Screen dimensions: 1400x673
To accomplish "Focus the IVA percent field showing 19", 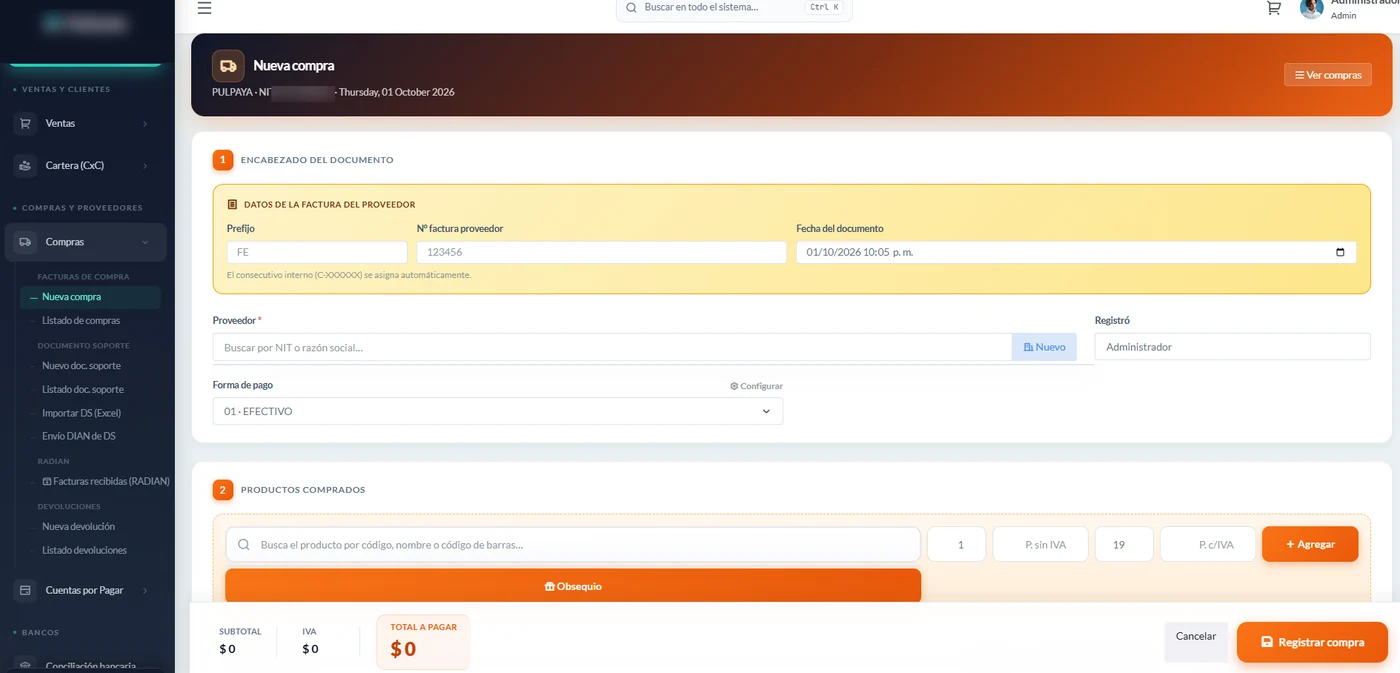I will click(1124, 545).
